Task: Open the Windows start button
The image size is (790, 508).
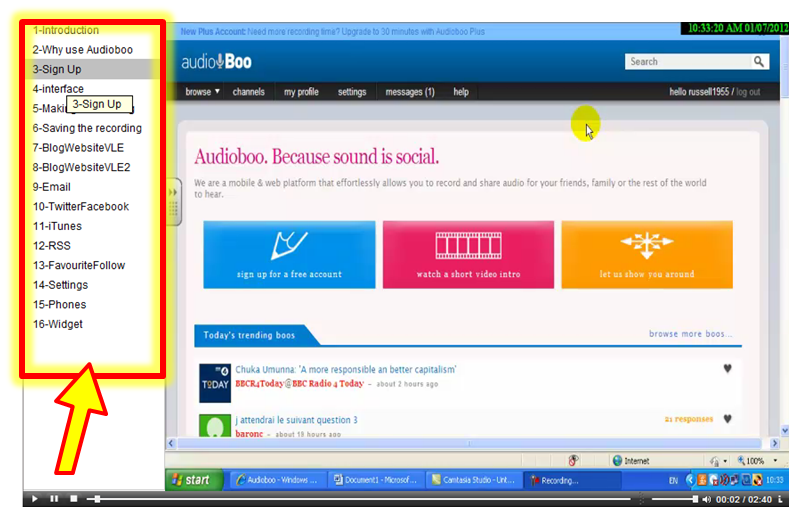Action: [194, 480]
